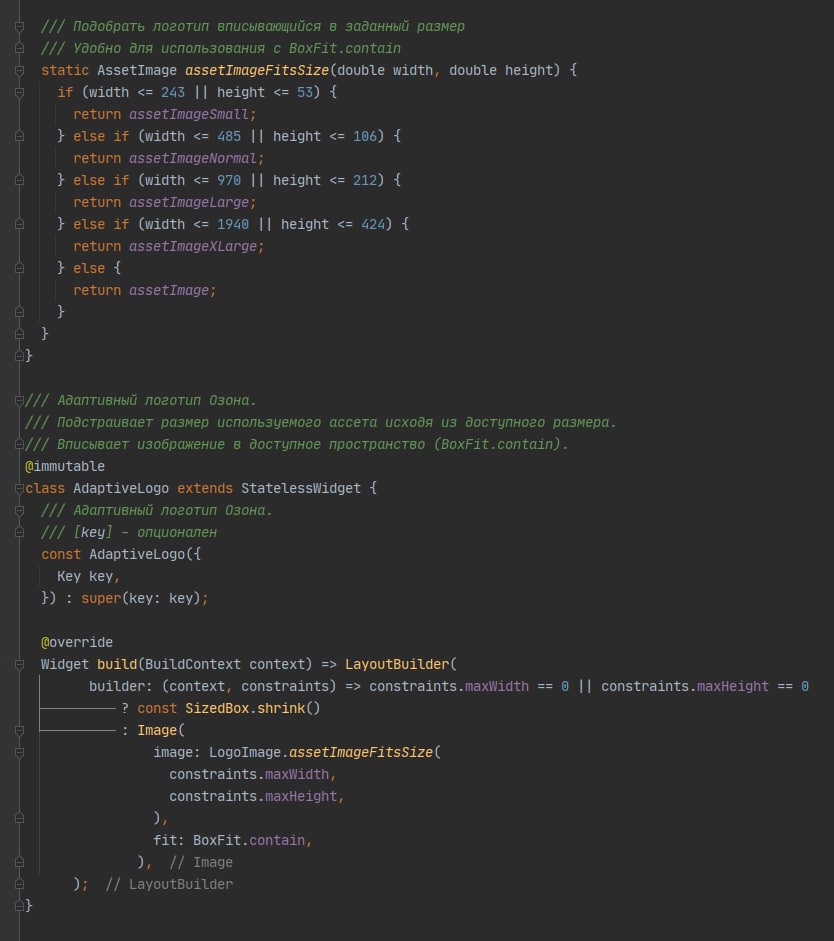Click 'double height' parameter in method signature

[x=500, y=70]
